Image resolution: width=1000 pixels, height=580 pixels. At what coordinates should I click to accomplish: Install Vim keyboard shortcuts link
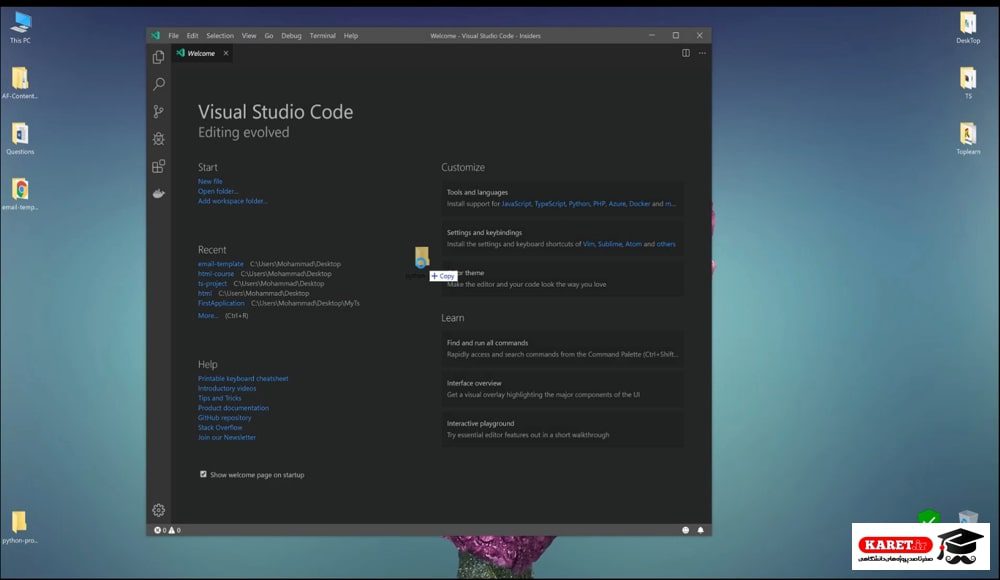[x=589, y=244]
